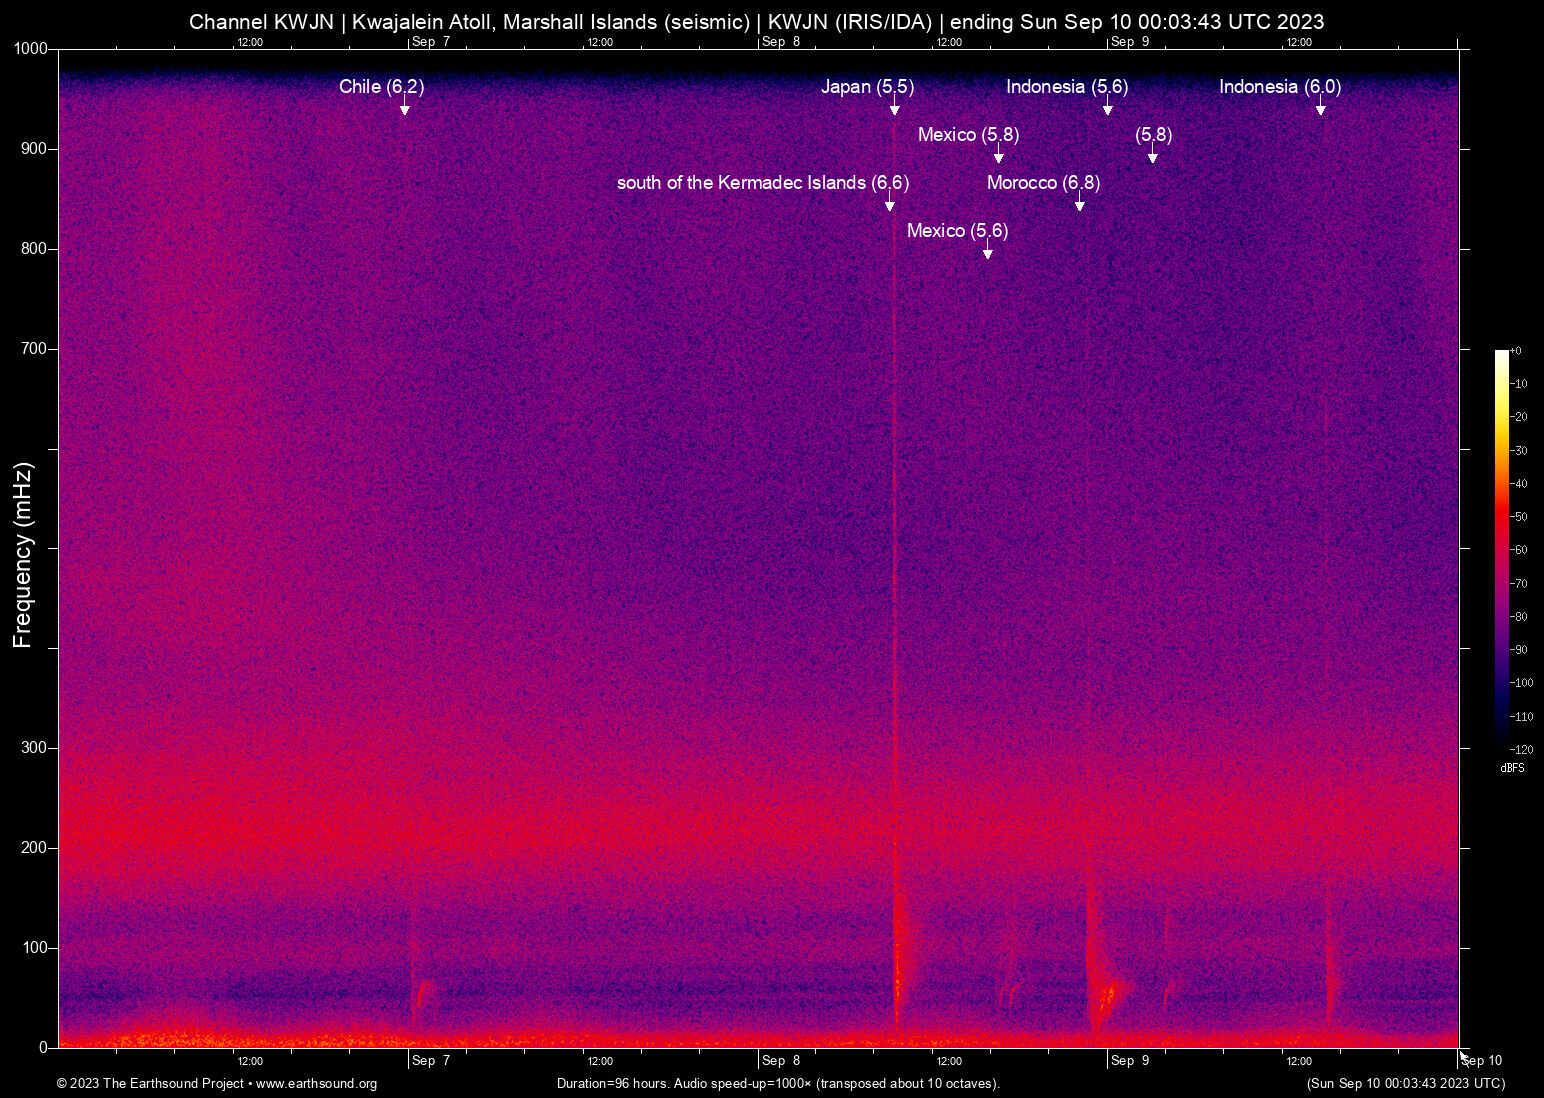
Task: Select the Morocco (6.8) event label
Action: coord(1043,183)
